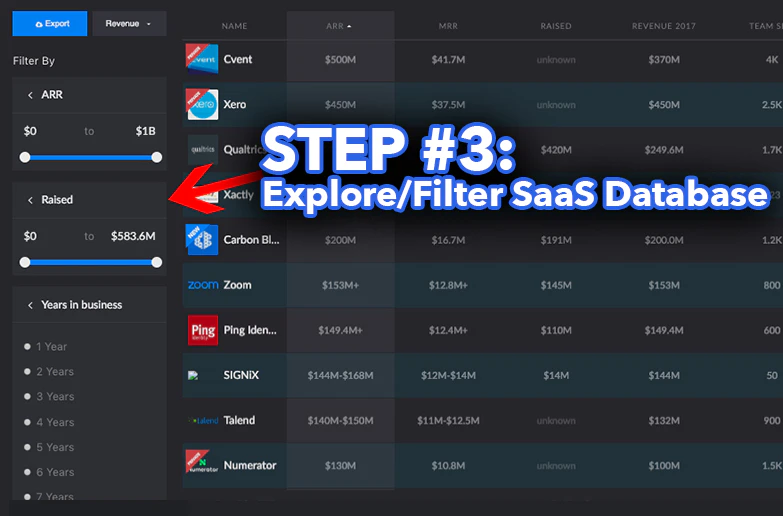
Task: Click Talend's $11M-$12.5M MRR cell
Action: pyautogui.click(x=448, y=421)
